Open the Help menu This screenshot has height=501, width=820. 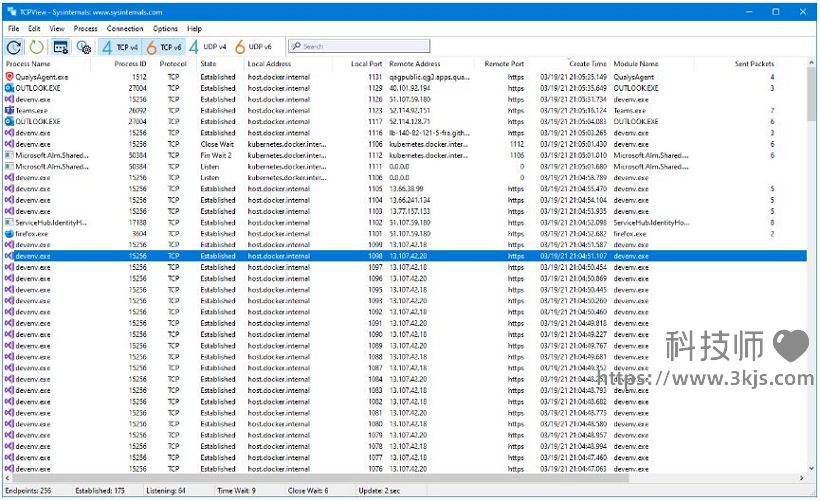[x=194, y=29]
